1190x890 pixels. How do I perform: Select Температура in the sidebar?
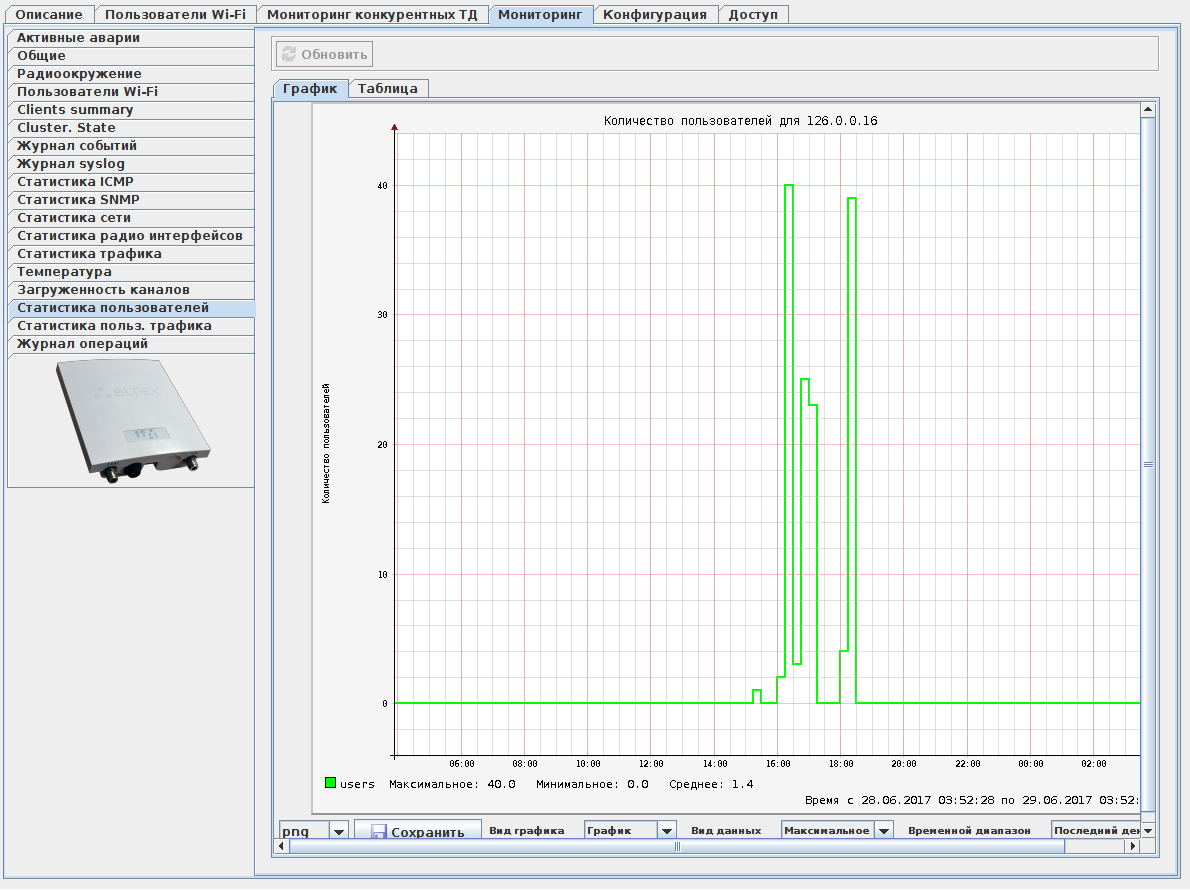pyautogui.click(x=65, y=272)
